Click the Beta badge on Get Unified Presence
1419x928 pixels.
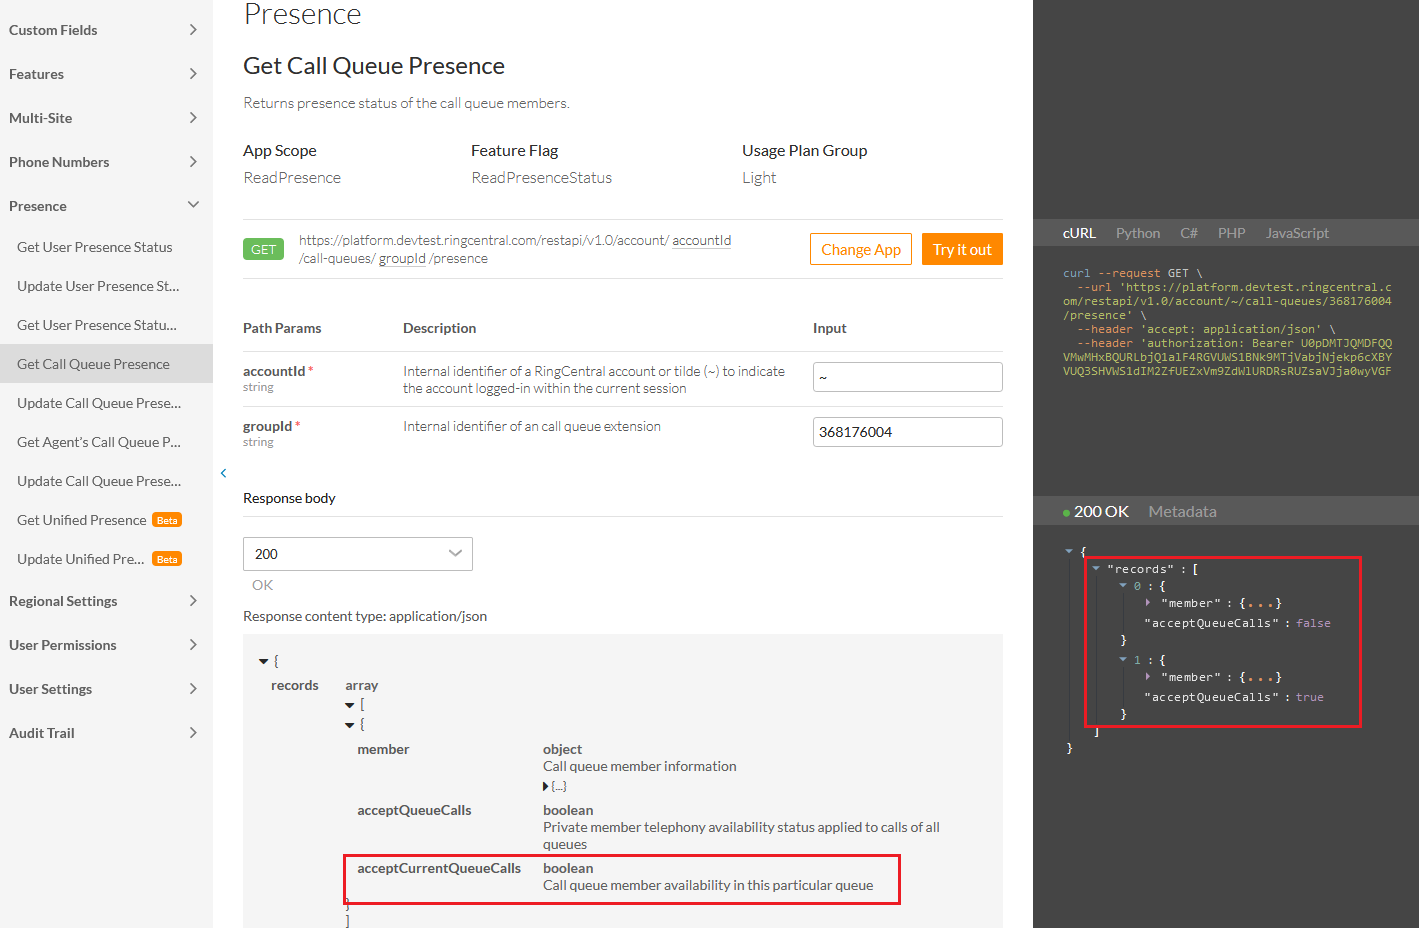(x=167, y=520)
